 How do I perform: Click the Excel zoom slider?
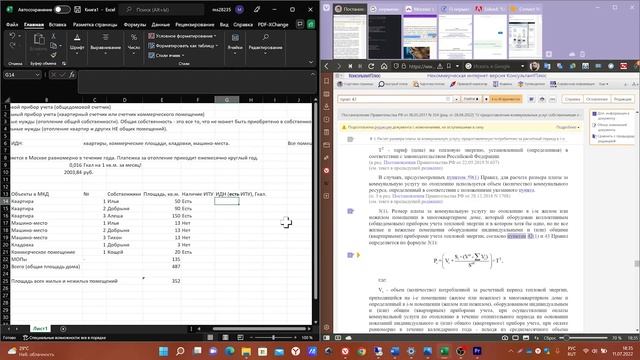click(273, 338)
